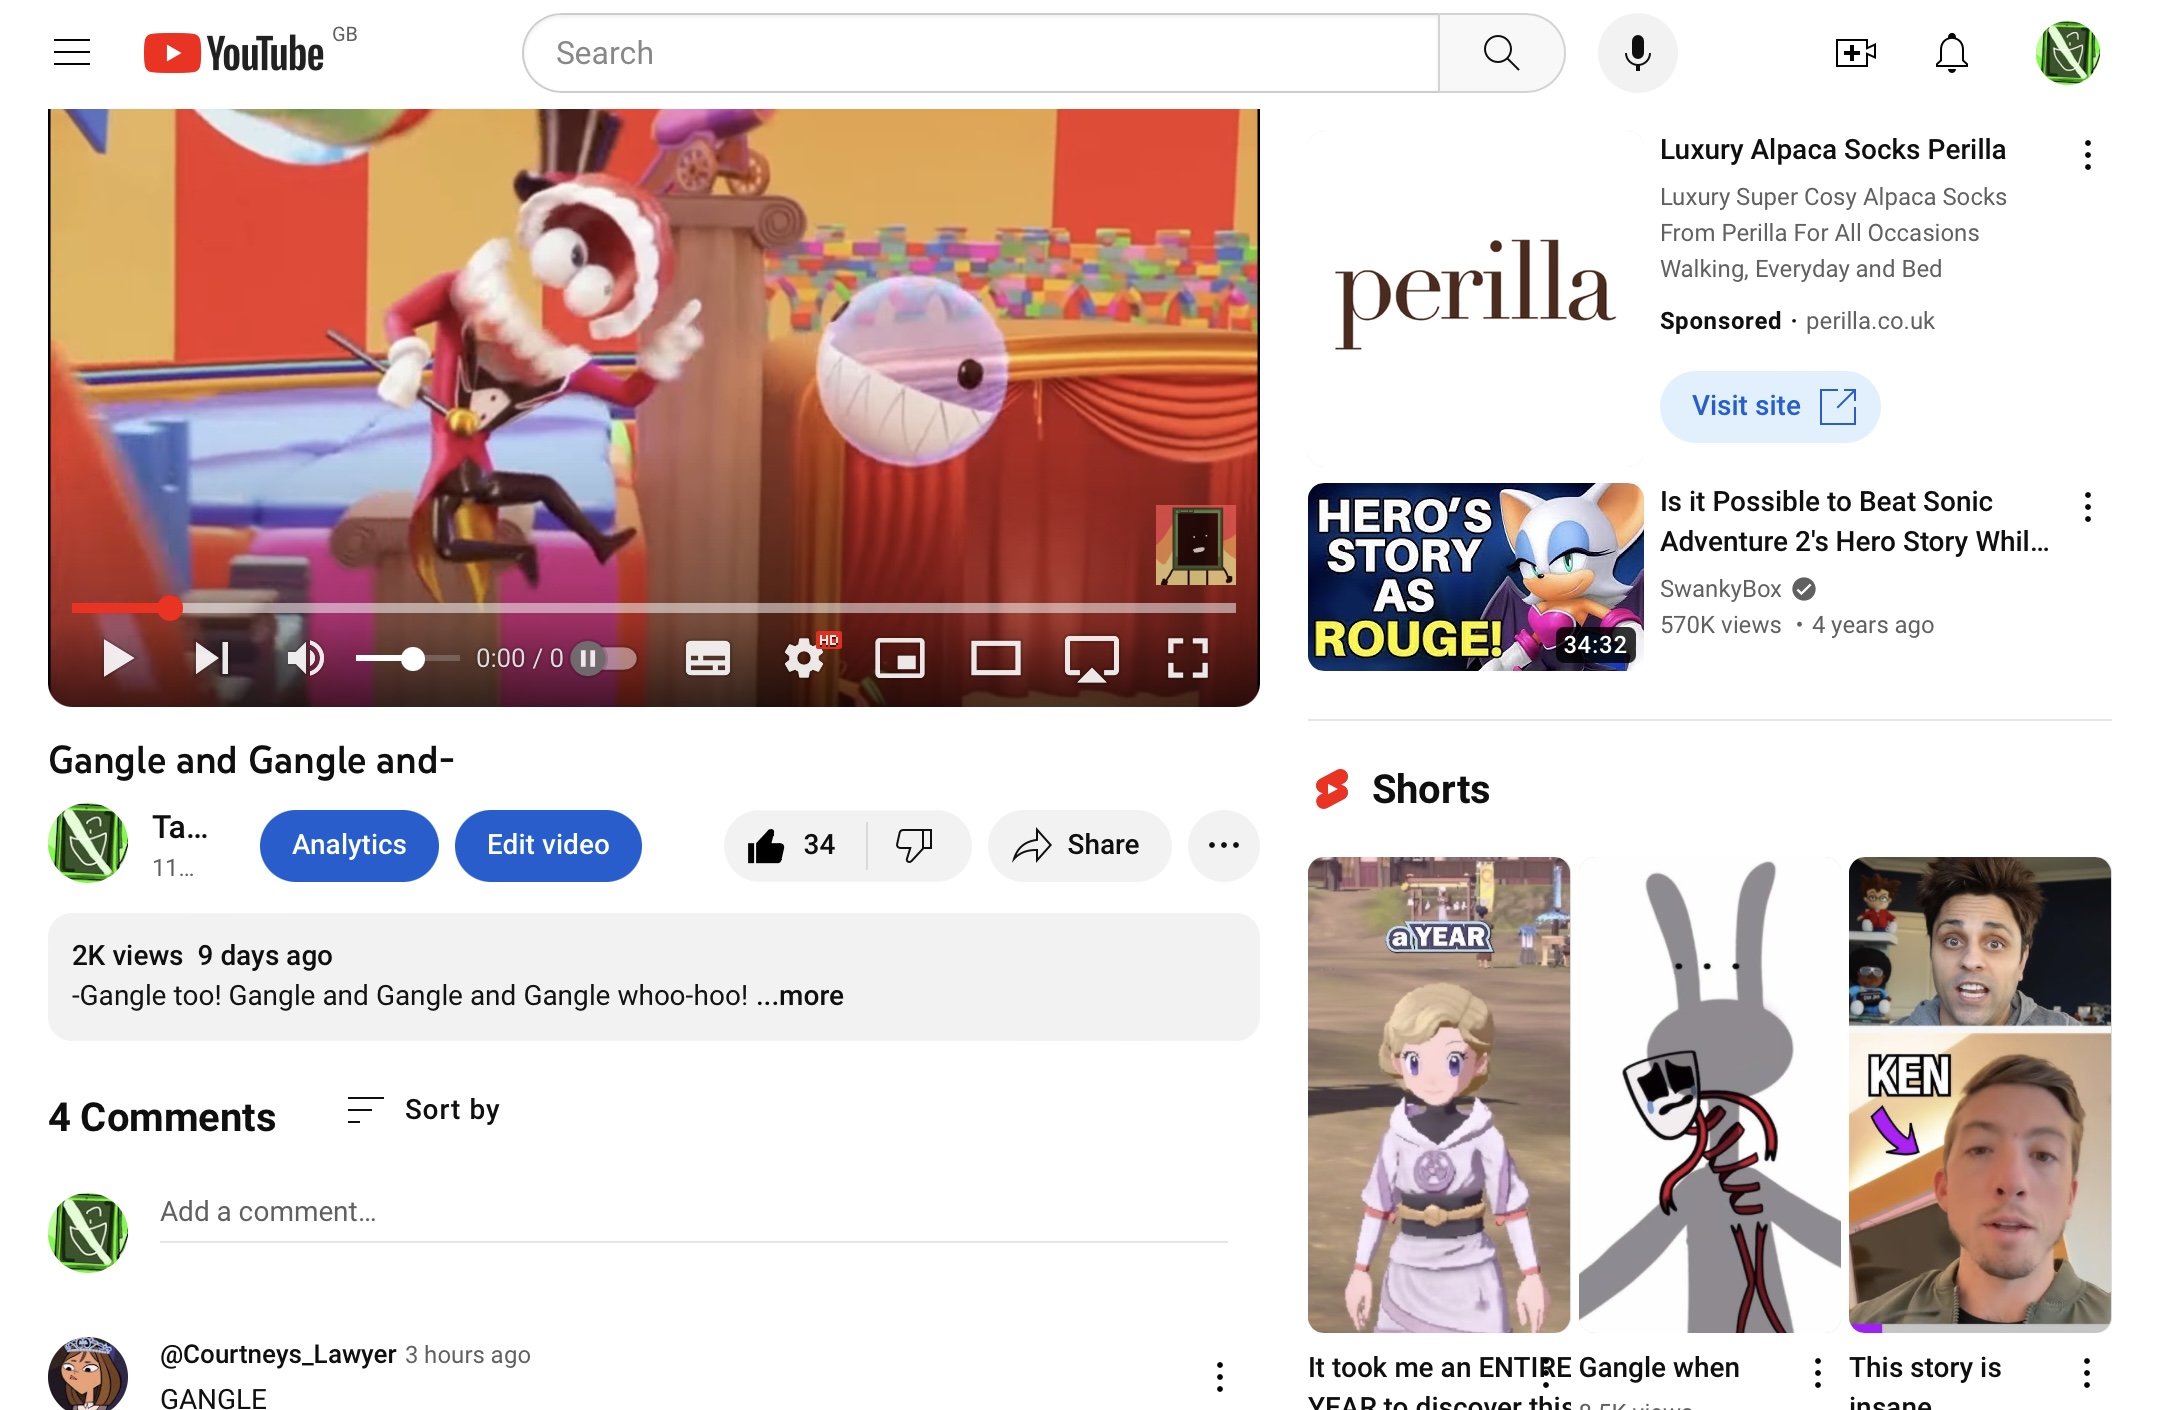
Task: Open Sort by comments dropdown
Action: click(x=423, y=1110)
